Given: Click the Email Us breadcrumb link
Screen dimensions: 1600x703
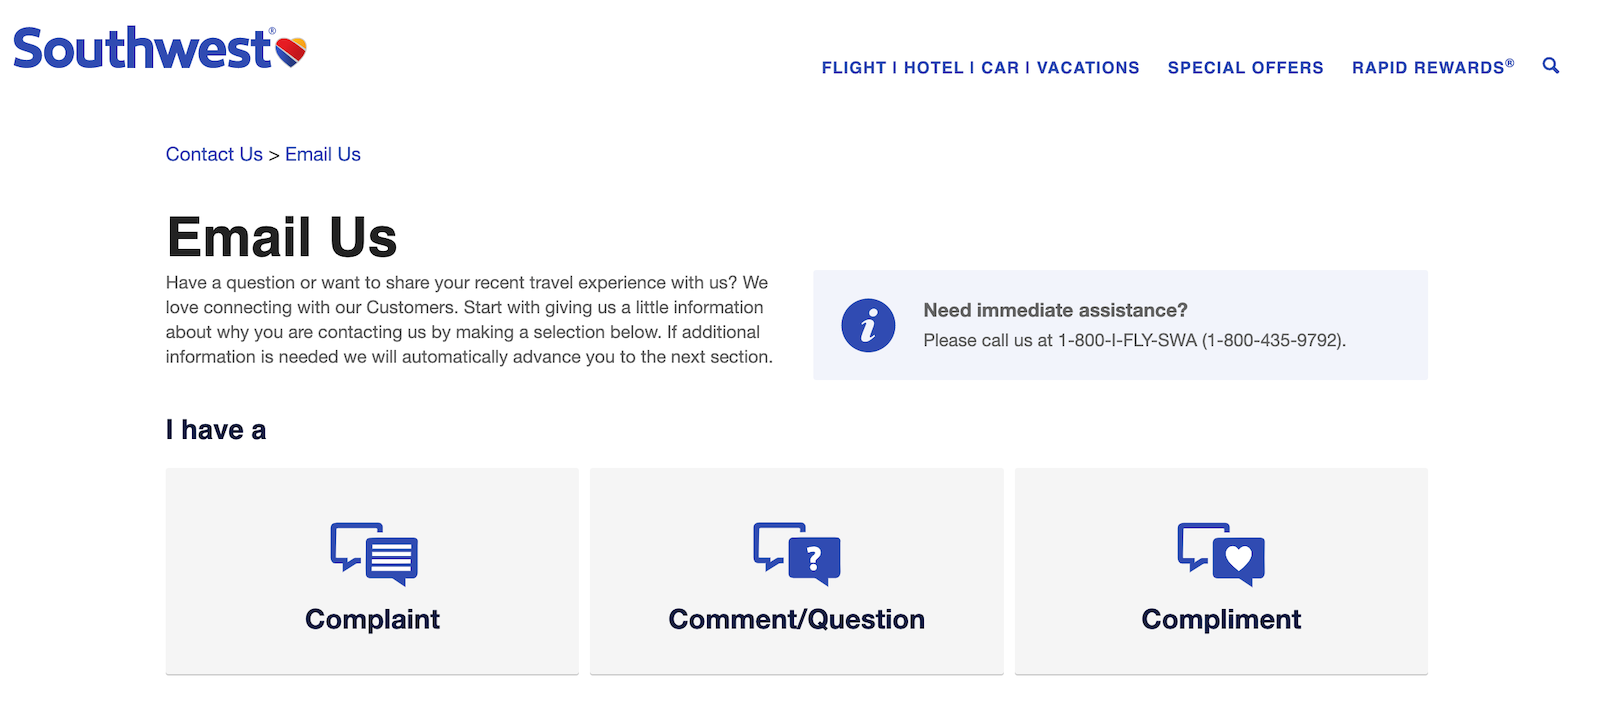Looking at the screenshot, I should 322,154.
